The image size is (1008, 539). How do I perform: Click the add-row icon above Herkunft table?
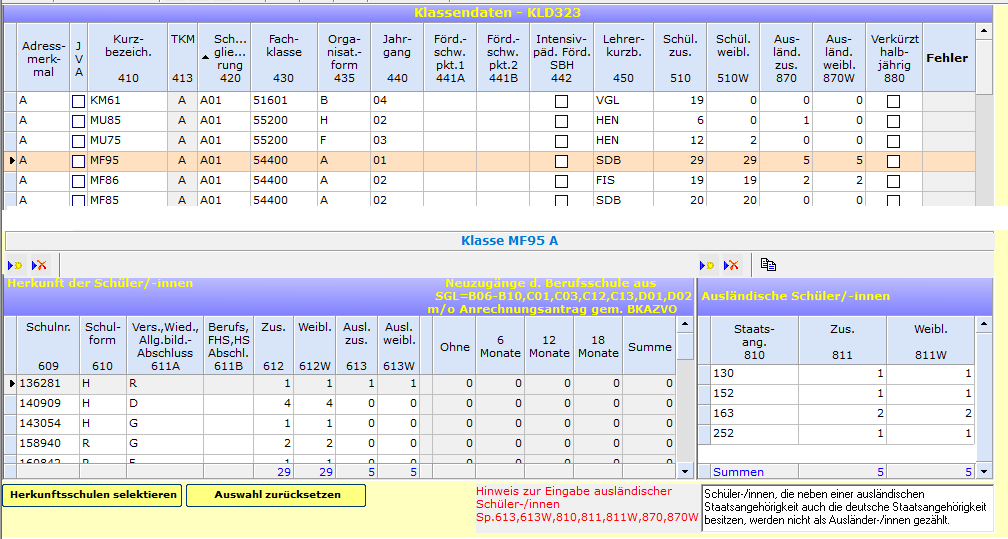click(15, 265)
